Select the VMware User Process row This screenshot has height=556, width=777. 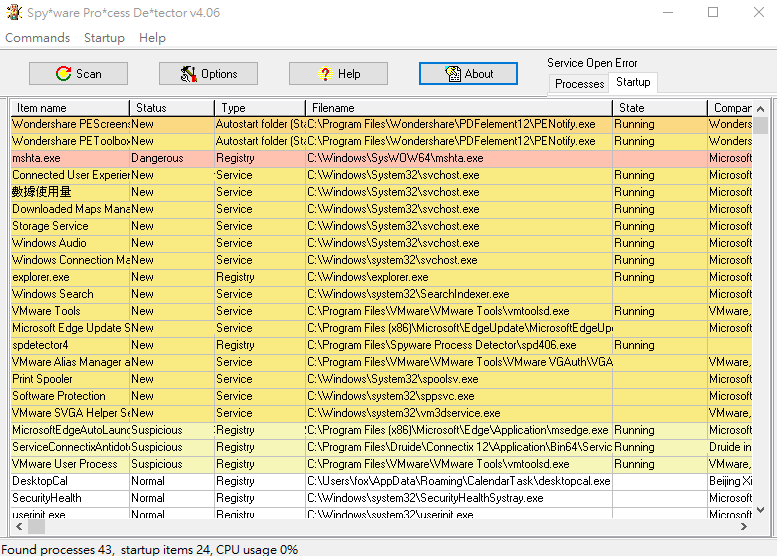tap(382, 464)
